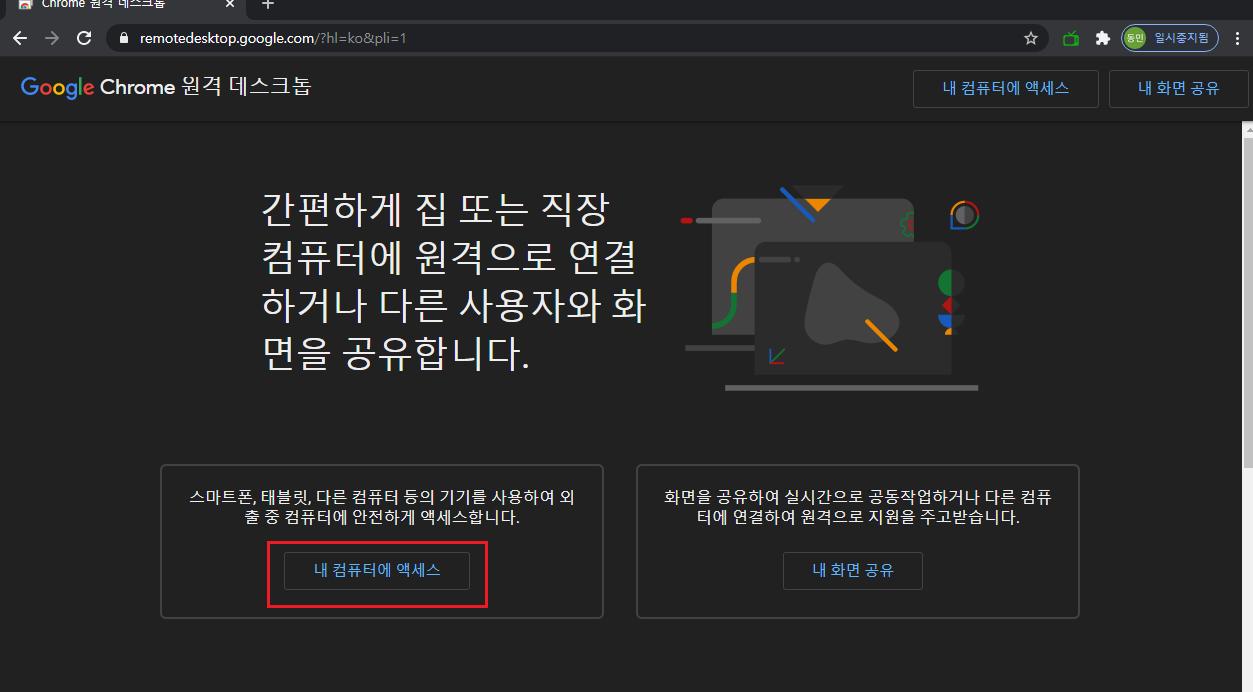Click the lock icon in address bar
Screen dimensions: 1253x692
[x=124, y=39]
